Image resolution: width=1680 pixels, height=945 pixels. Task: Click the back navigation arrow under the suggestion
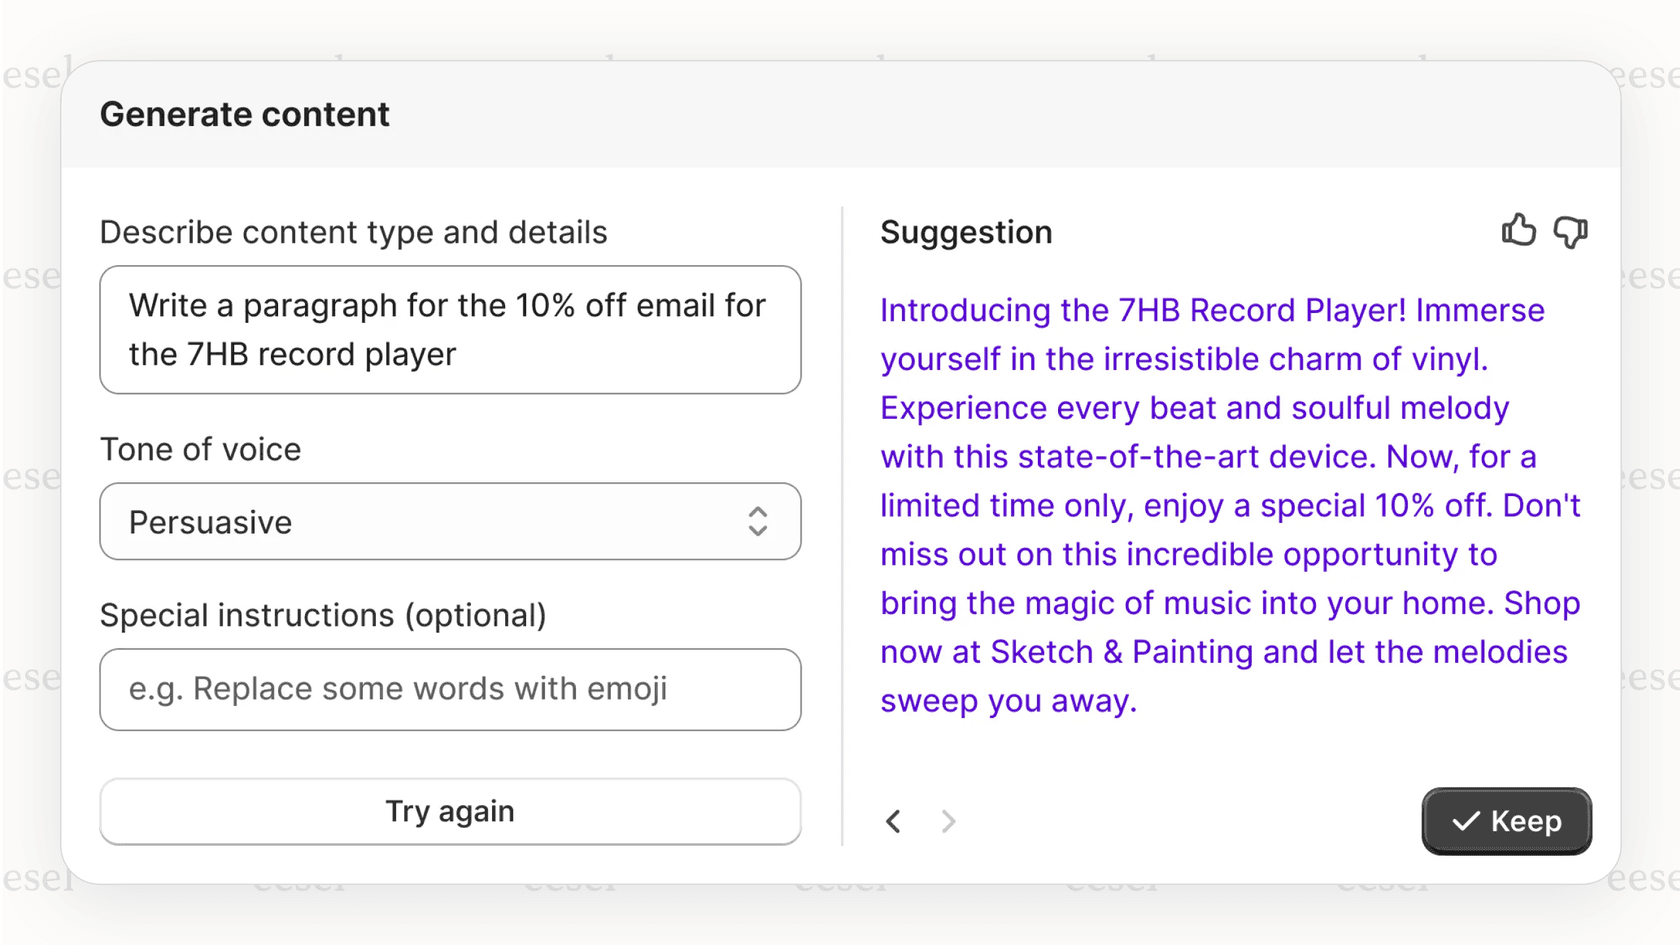click(893, 821)
